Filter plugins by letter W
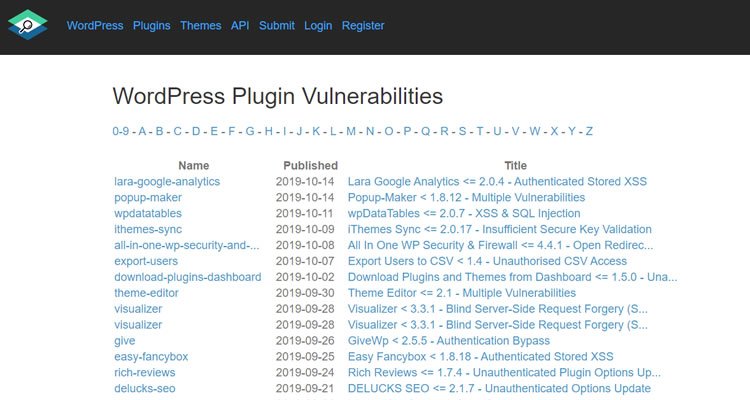750x400 pixels. point(535,131)
